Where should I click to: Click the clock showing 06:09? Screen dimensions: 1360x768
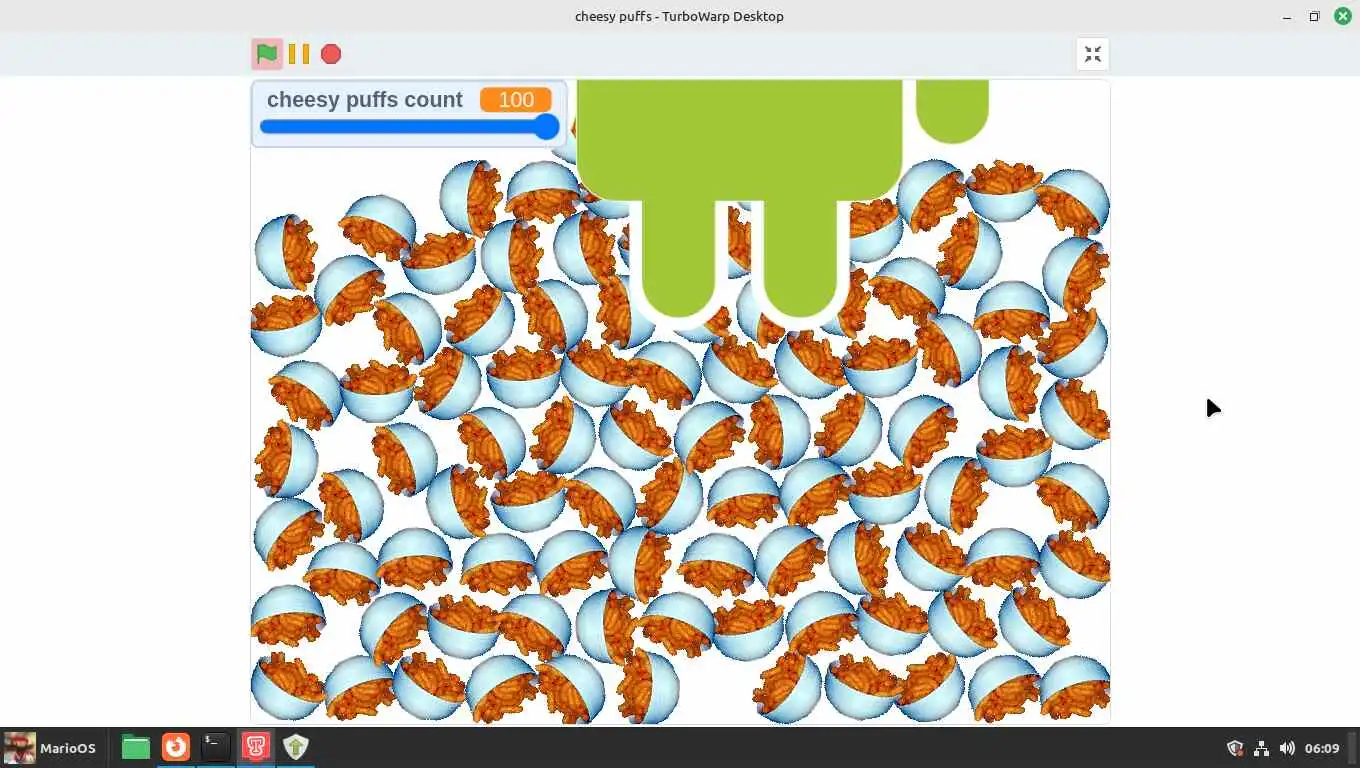pos(1322,748)
